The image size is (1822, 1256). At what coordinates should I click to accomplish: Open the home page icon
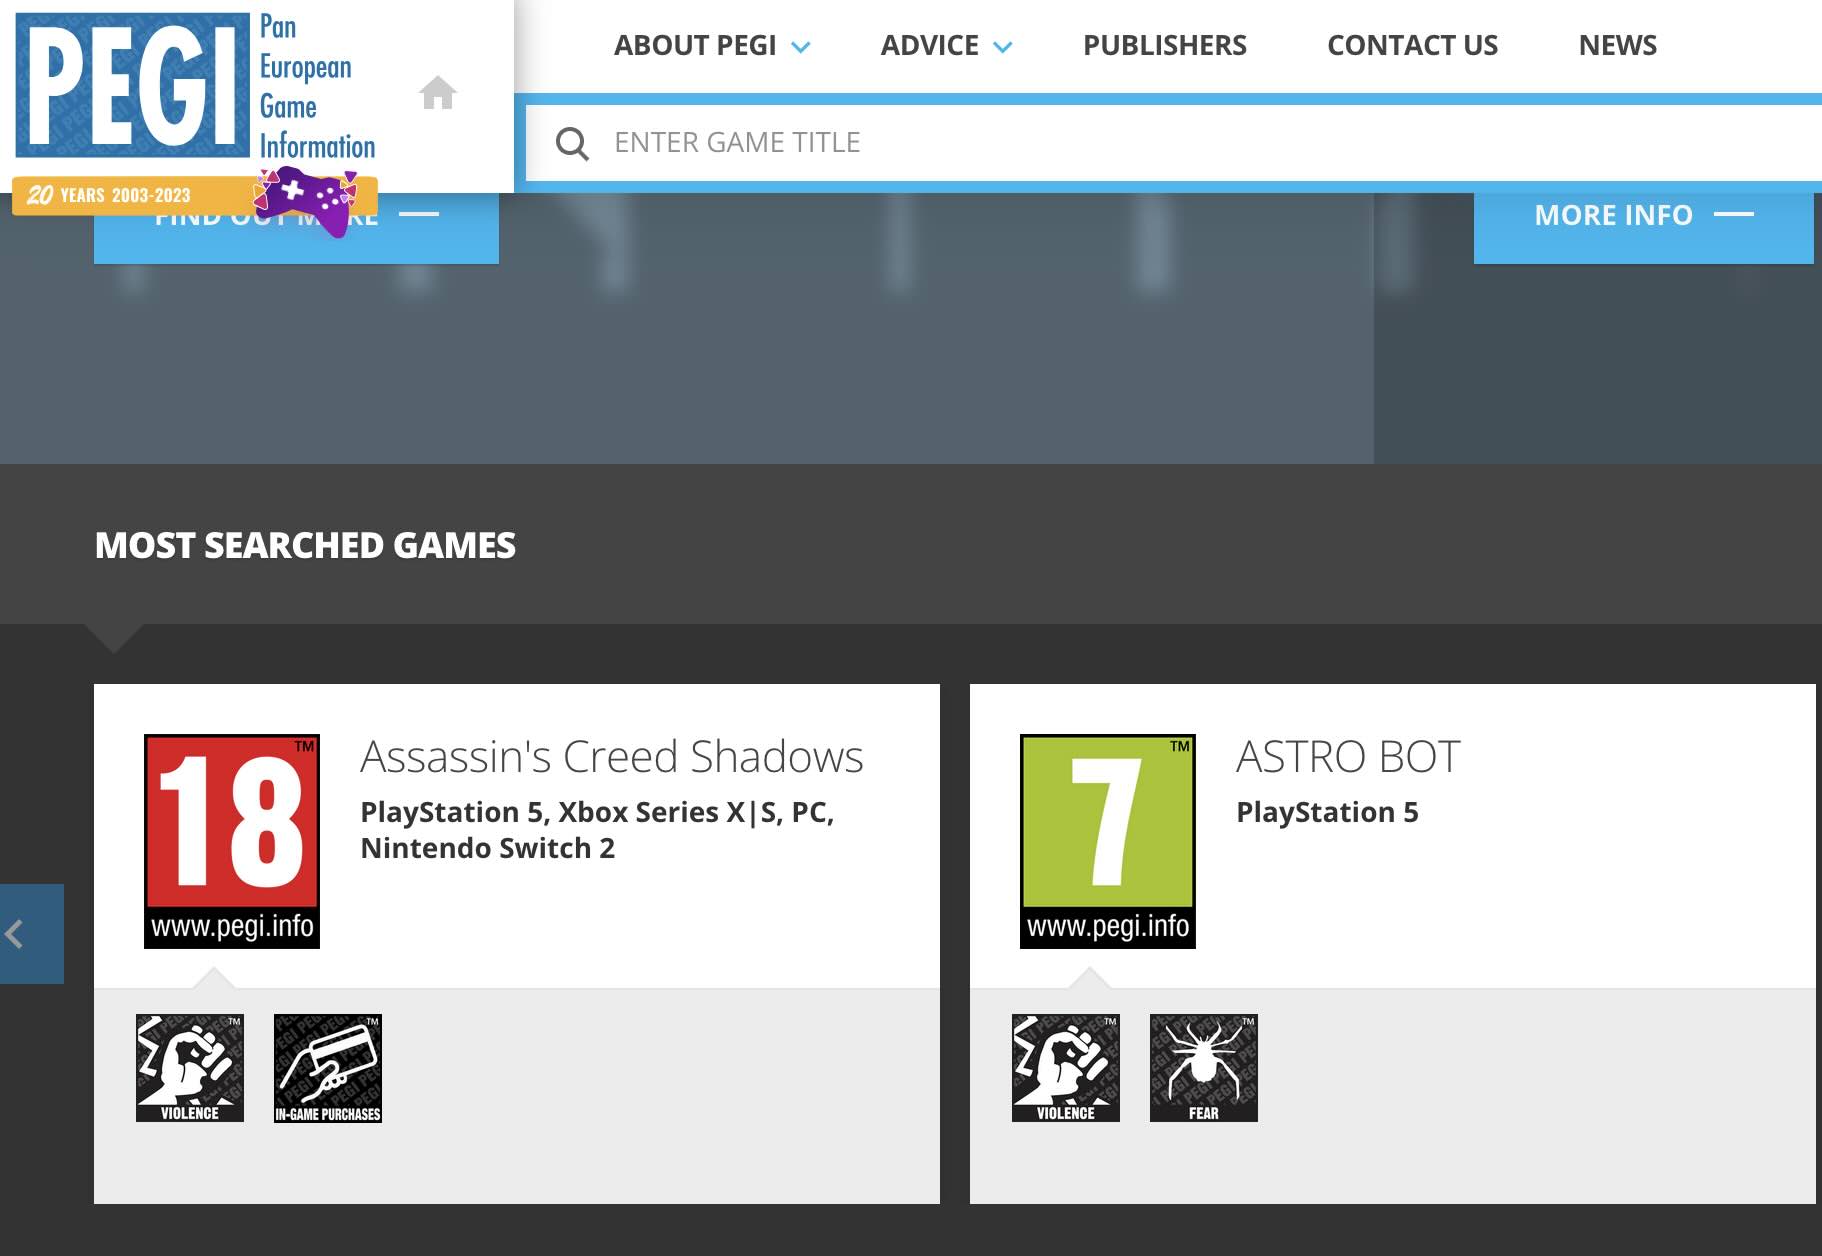pos(437,93)
